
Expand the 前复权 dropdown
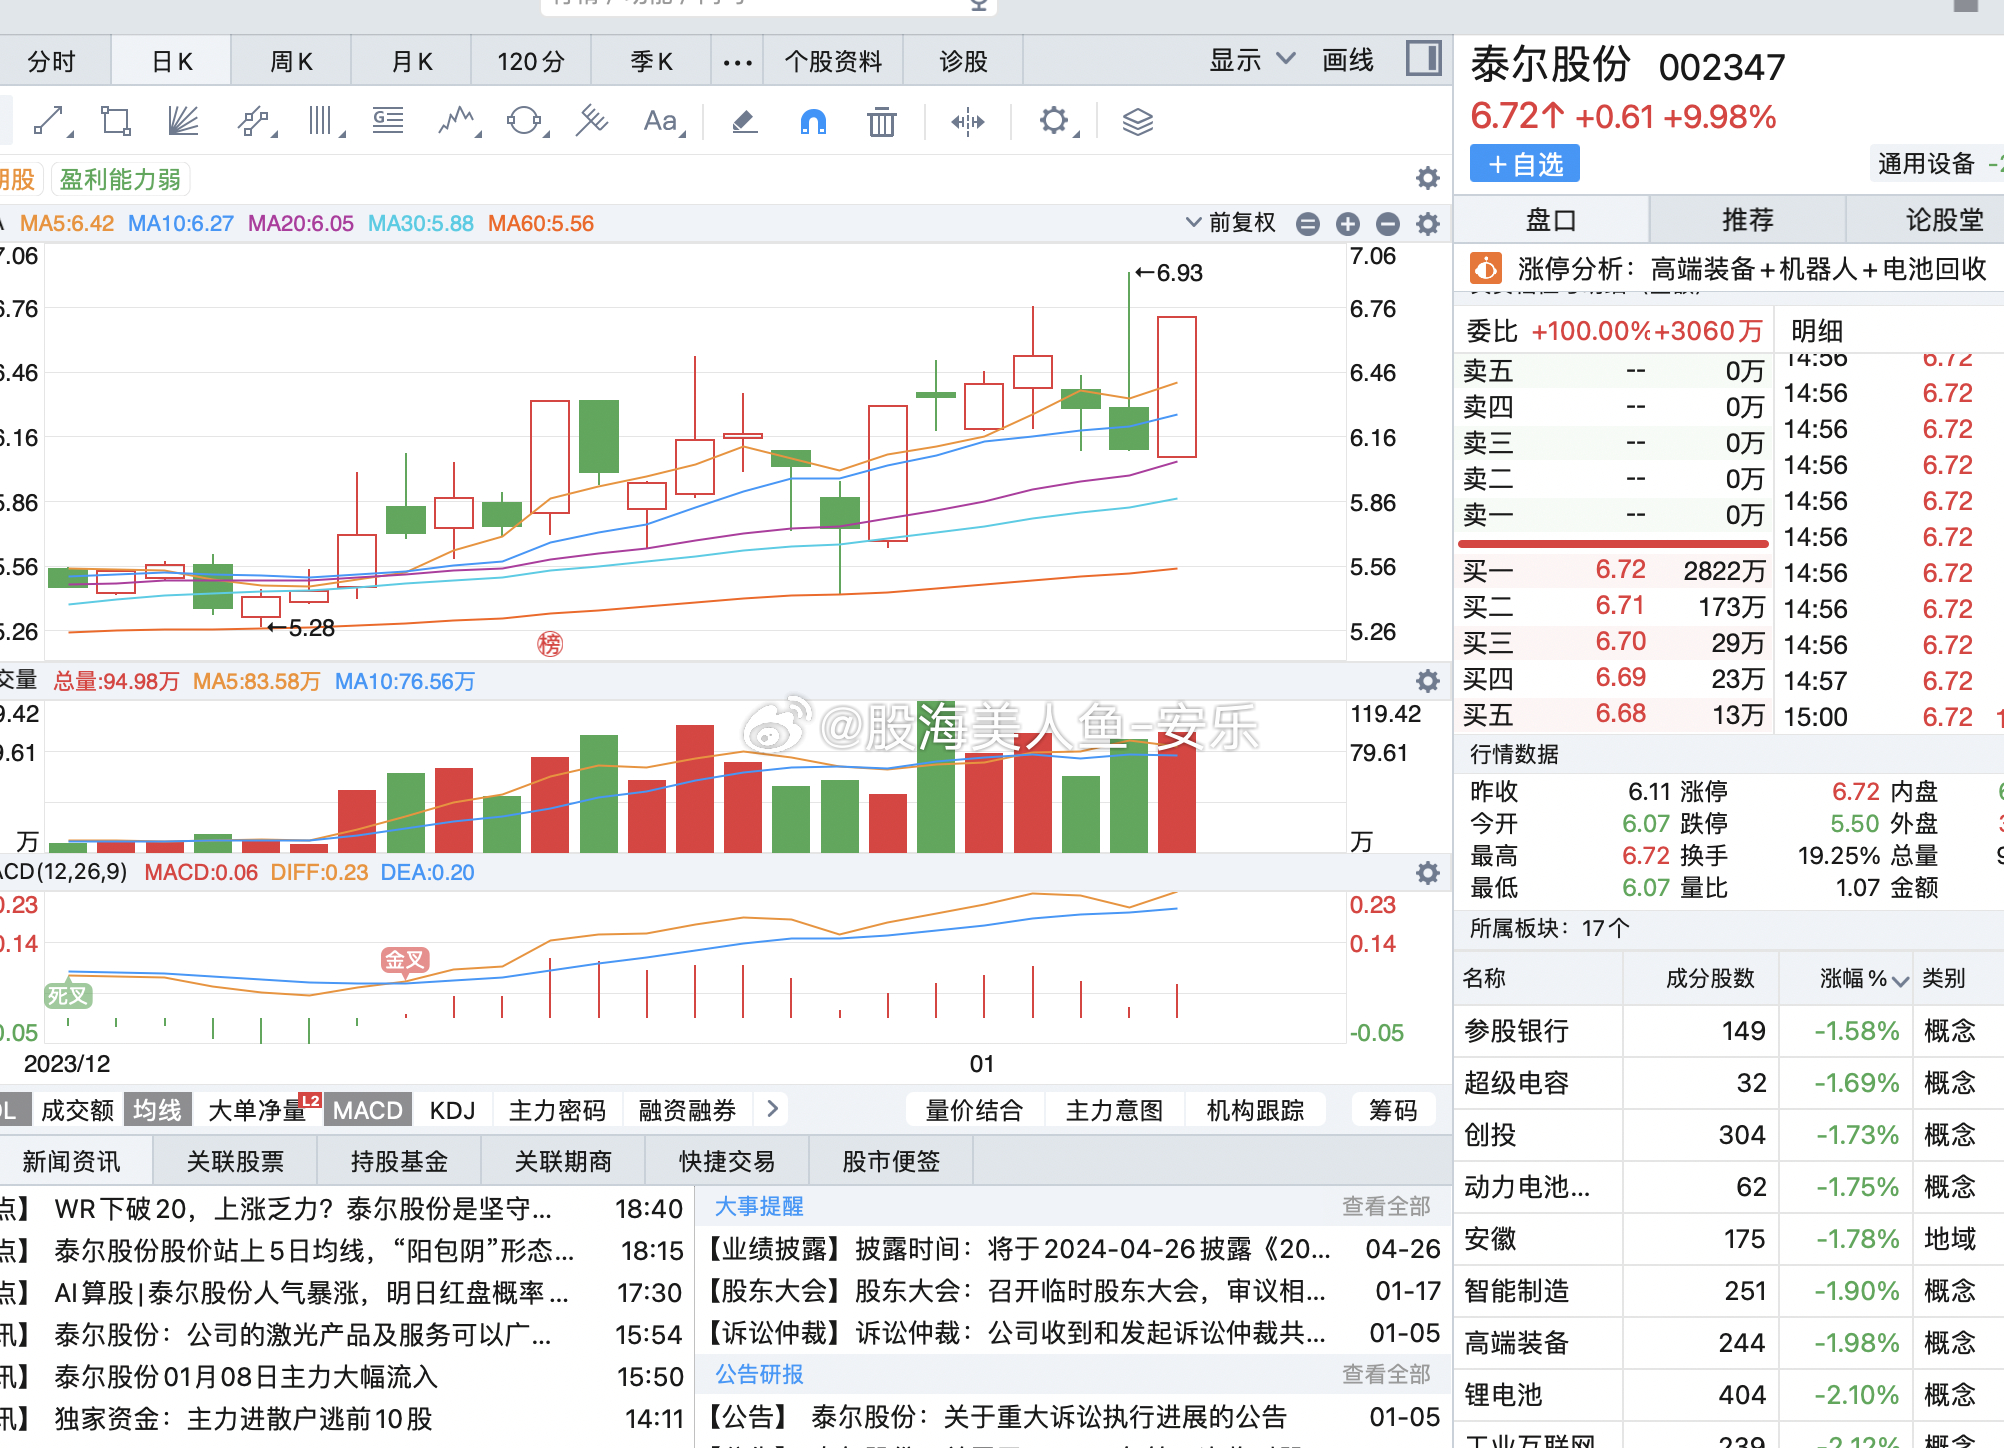coord(1231,222)
